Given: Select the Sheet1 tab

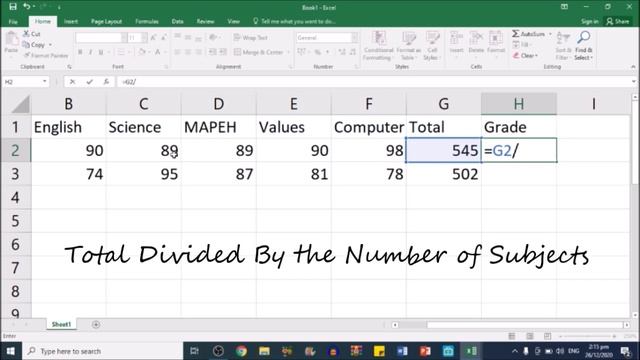Looking at the screenshot, I should 61,324.
